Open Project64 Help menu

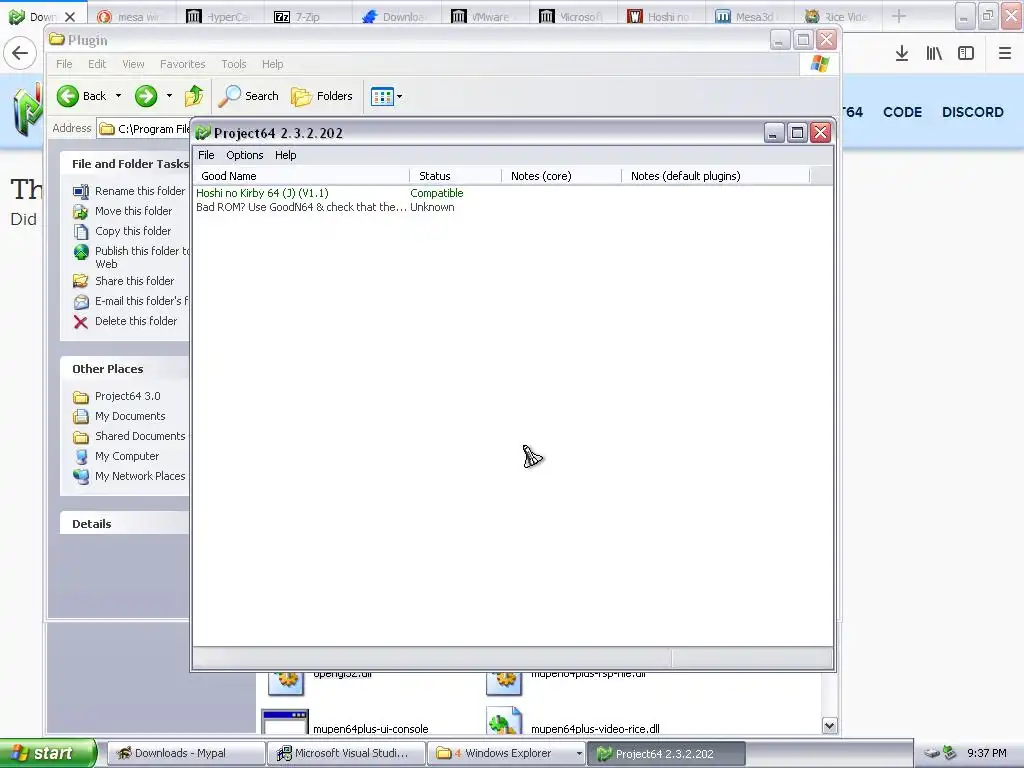tap(285, 155)
